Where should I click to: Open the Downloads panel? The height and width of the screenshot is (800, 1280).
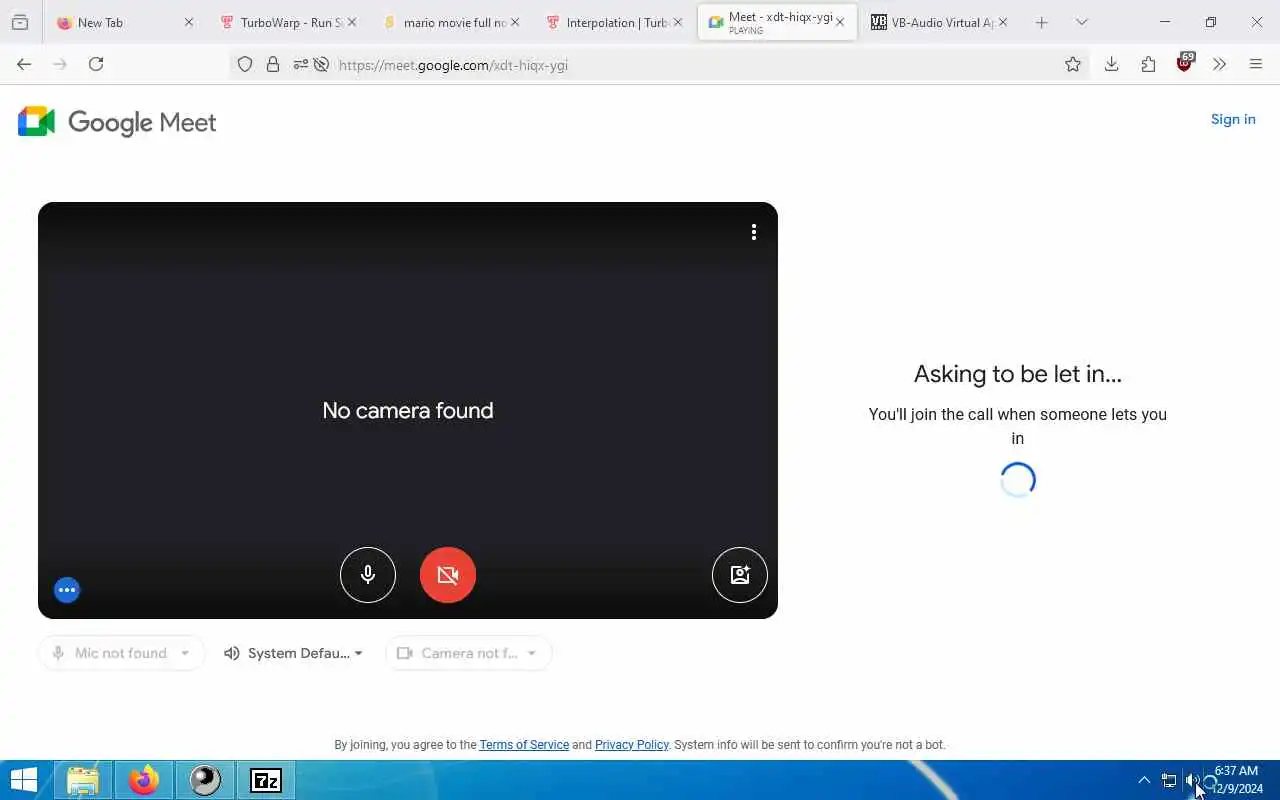coord(1111,64)
